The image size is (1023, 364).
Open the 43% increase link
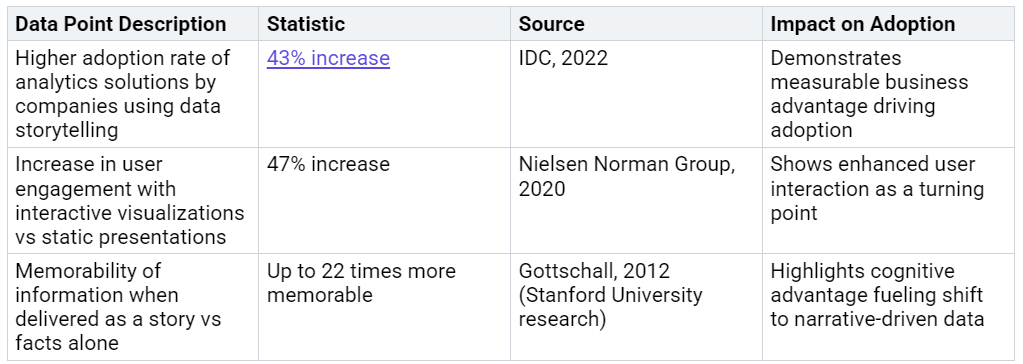pyautogui.click(x=328, y=58)
